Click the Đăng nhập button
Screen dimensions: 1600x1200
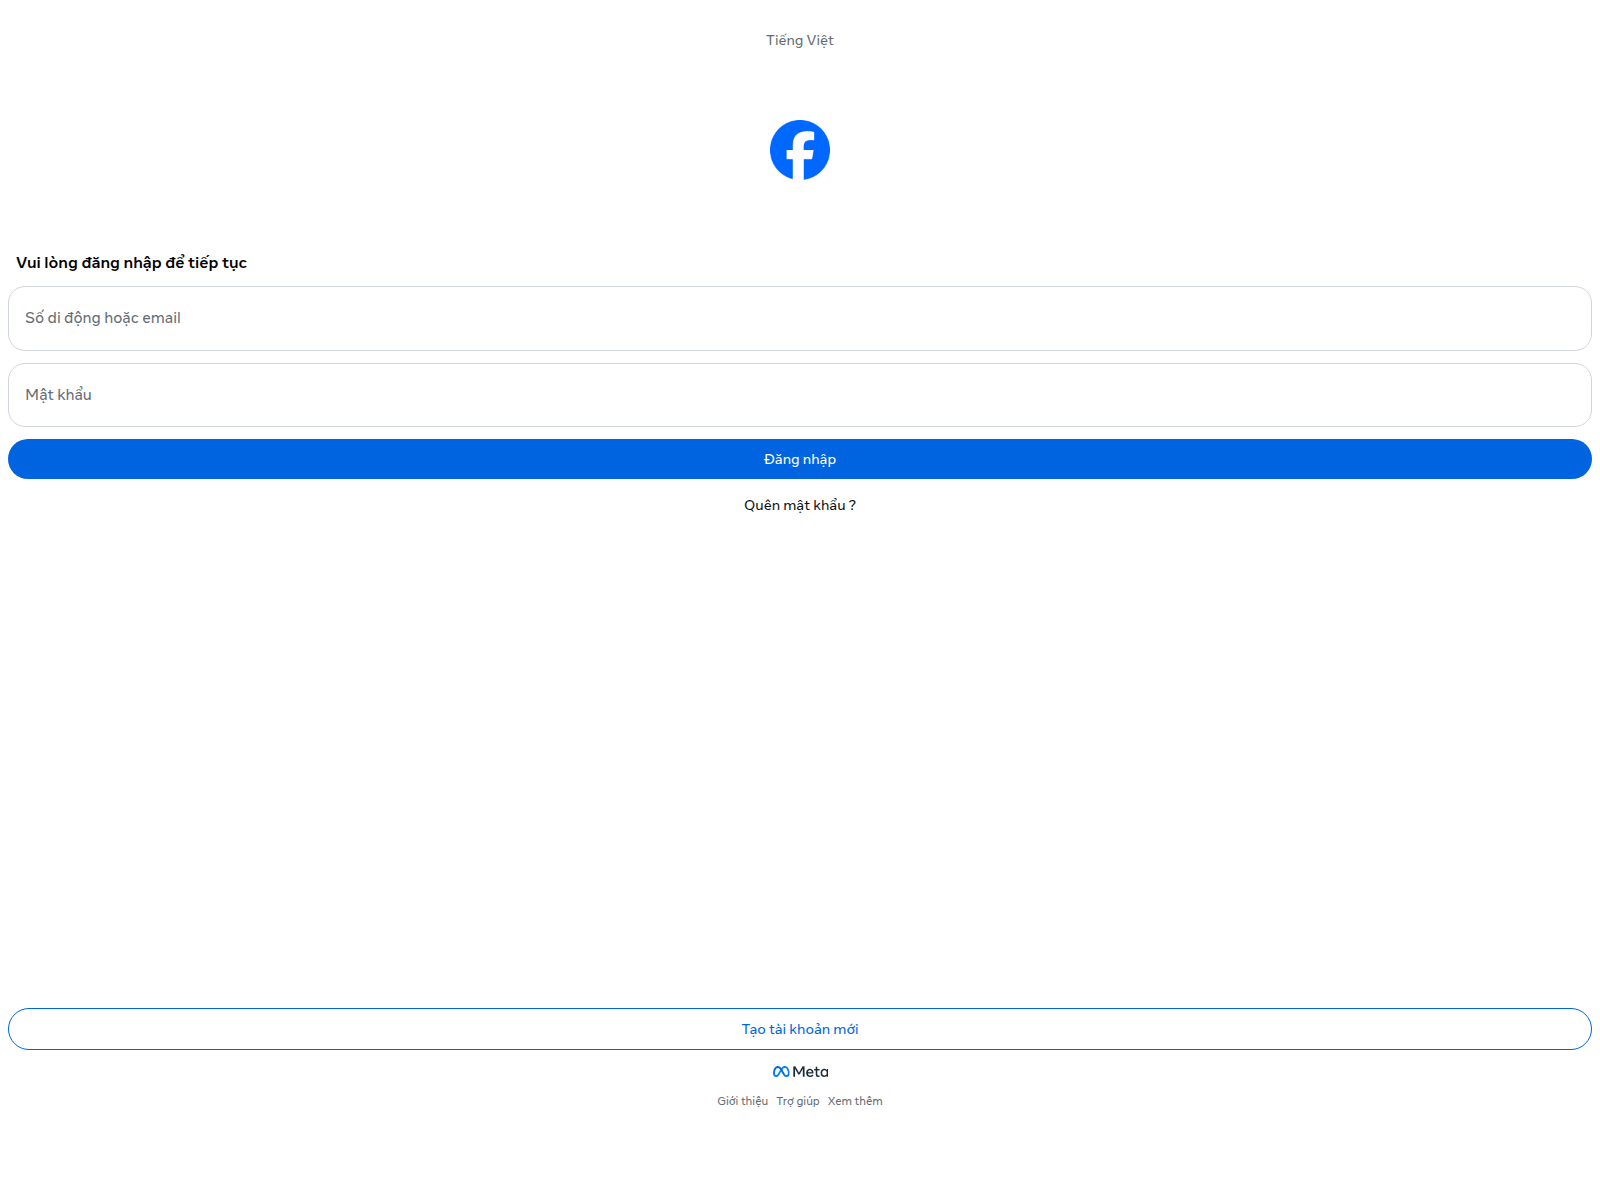click(x=800, y=459)
